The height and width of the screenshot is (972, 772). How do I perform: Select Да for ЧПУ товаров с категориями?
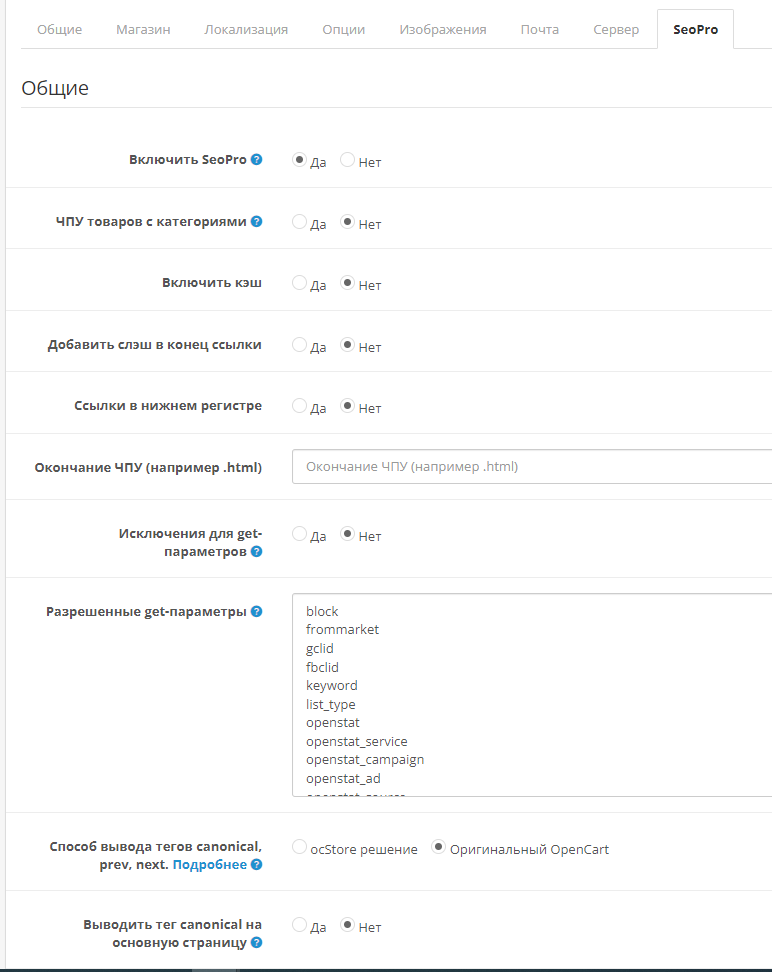pyautogui.click(x=299, y=222)
